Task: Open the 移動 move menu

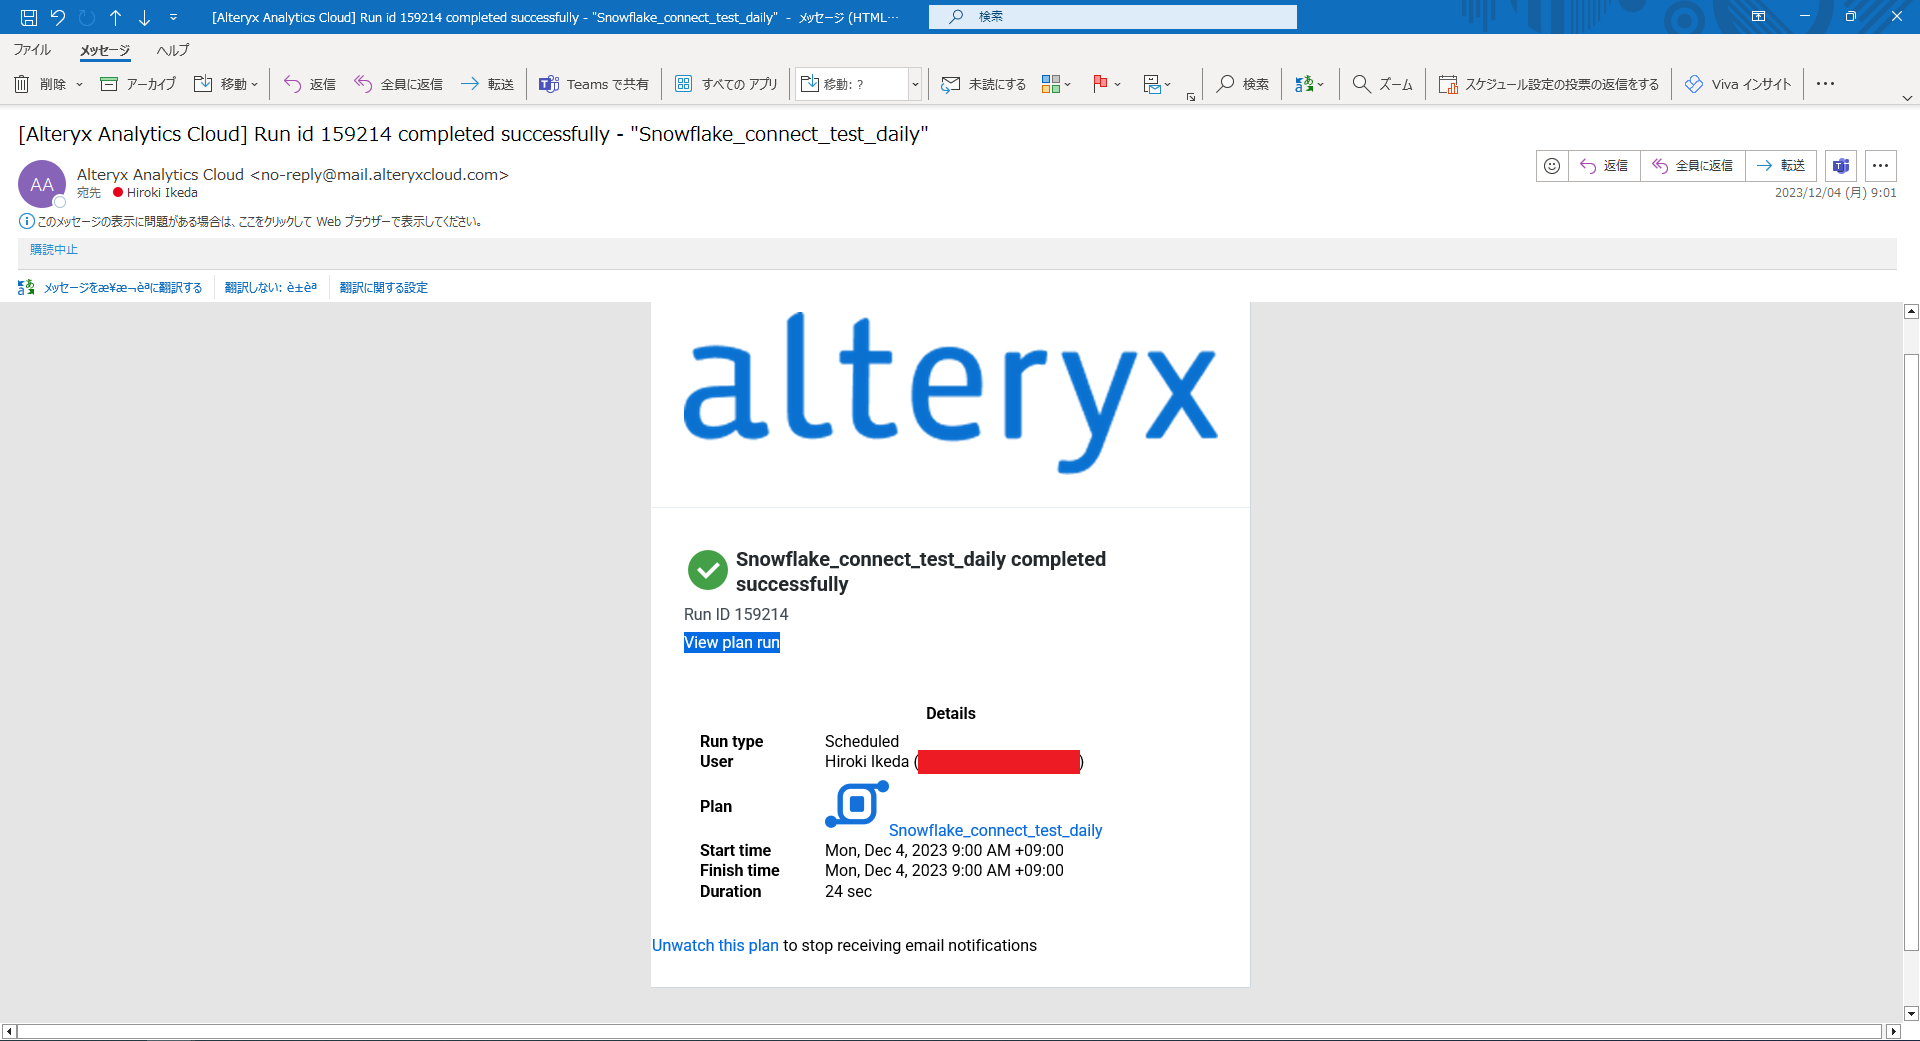Action: pyautogui.click(x=226, y=84)
